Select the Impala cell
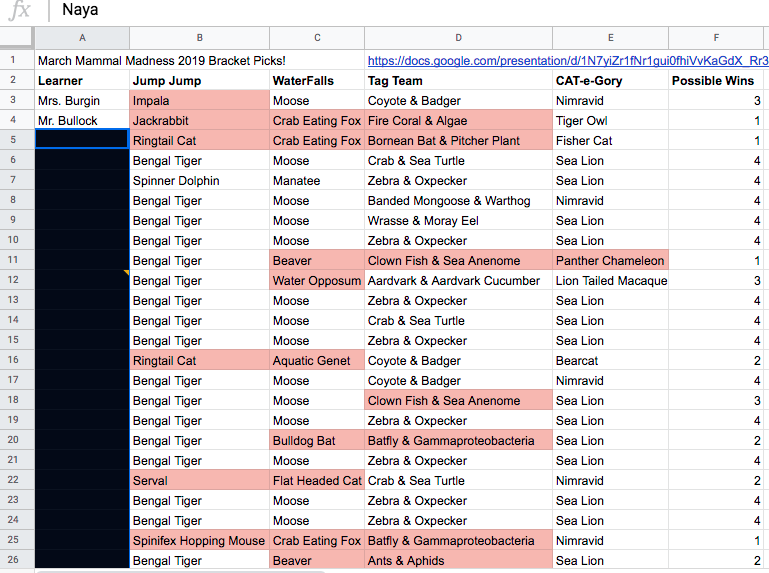This screenshot has width=769, height=573. click(x=200, y=101)
